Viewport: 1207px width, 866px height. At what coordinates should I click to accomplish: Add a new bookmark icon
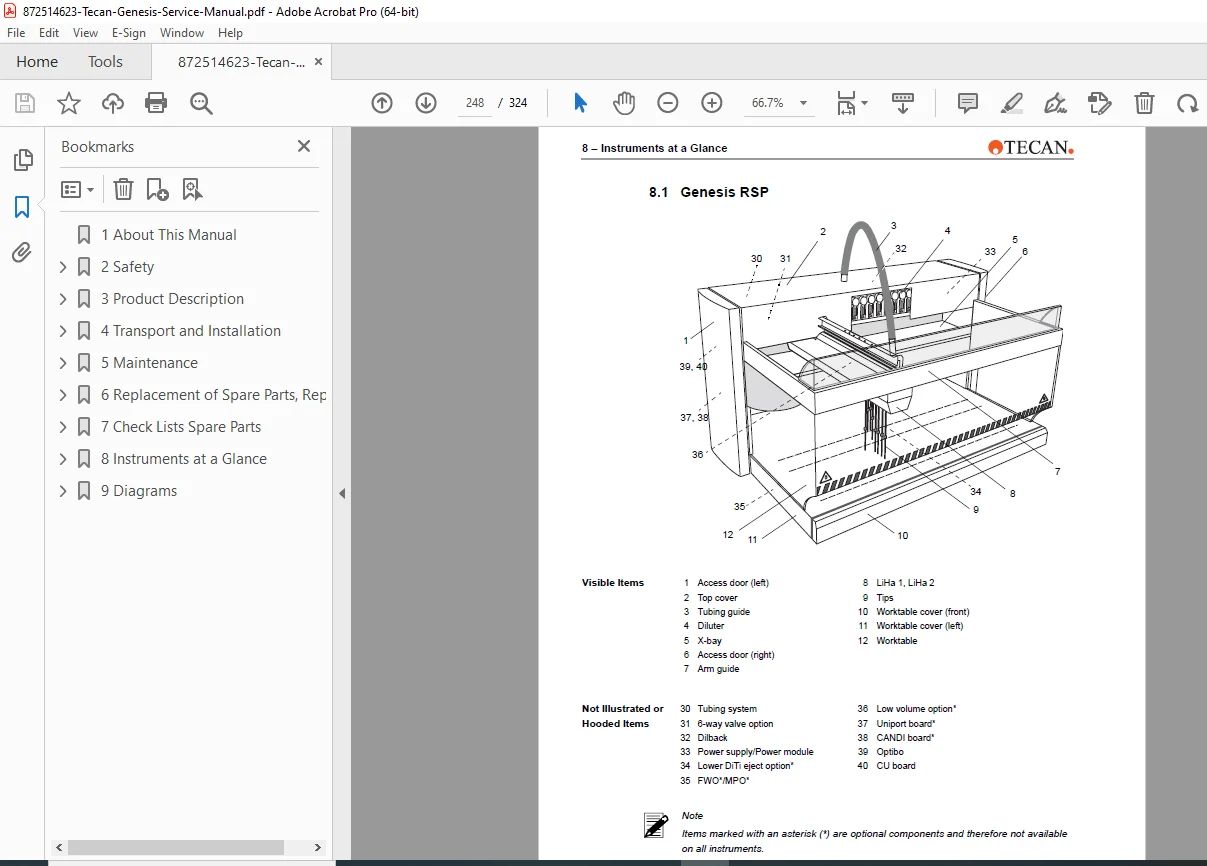coord(157,189)
